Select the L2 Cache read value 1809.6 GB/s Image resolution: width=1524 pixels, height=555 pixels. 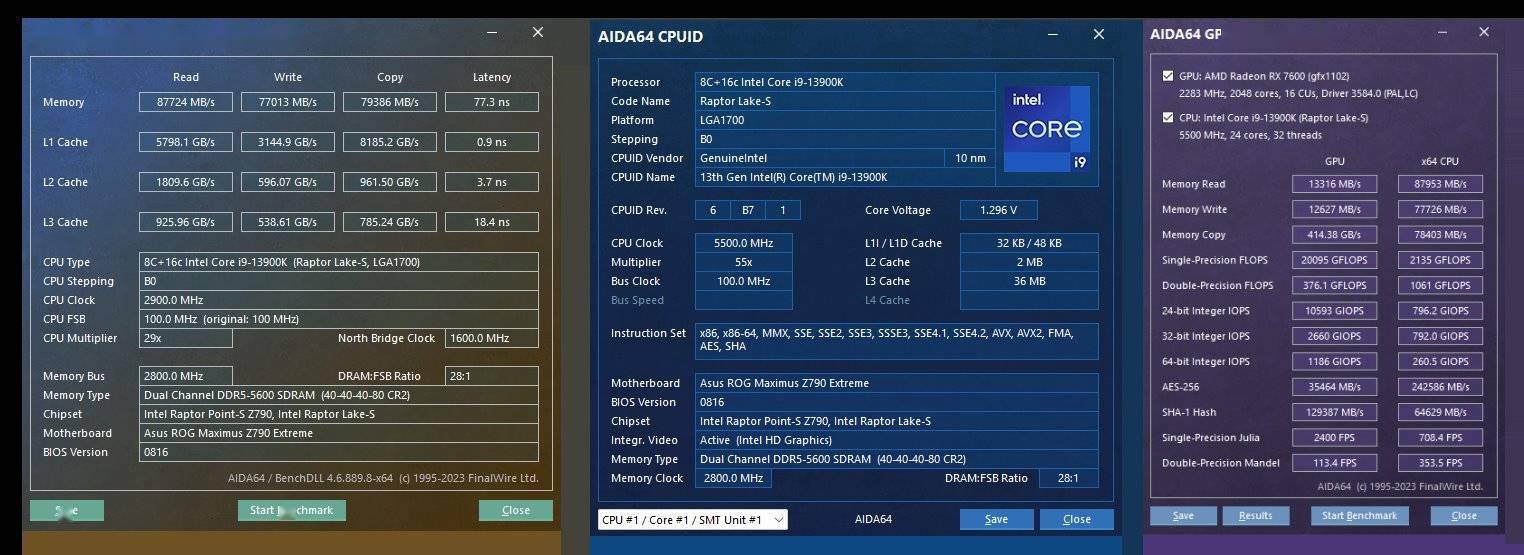[x=186, y=182]
